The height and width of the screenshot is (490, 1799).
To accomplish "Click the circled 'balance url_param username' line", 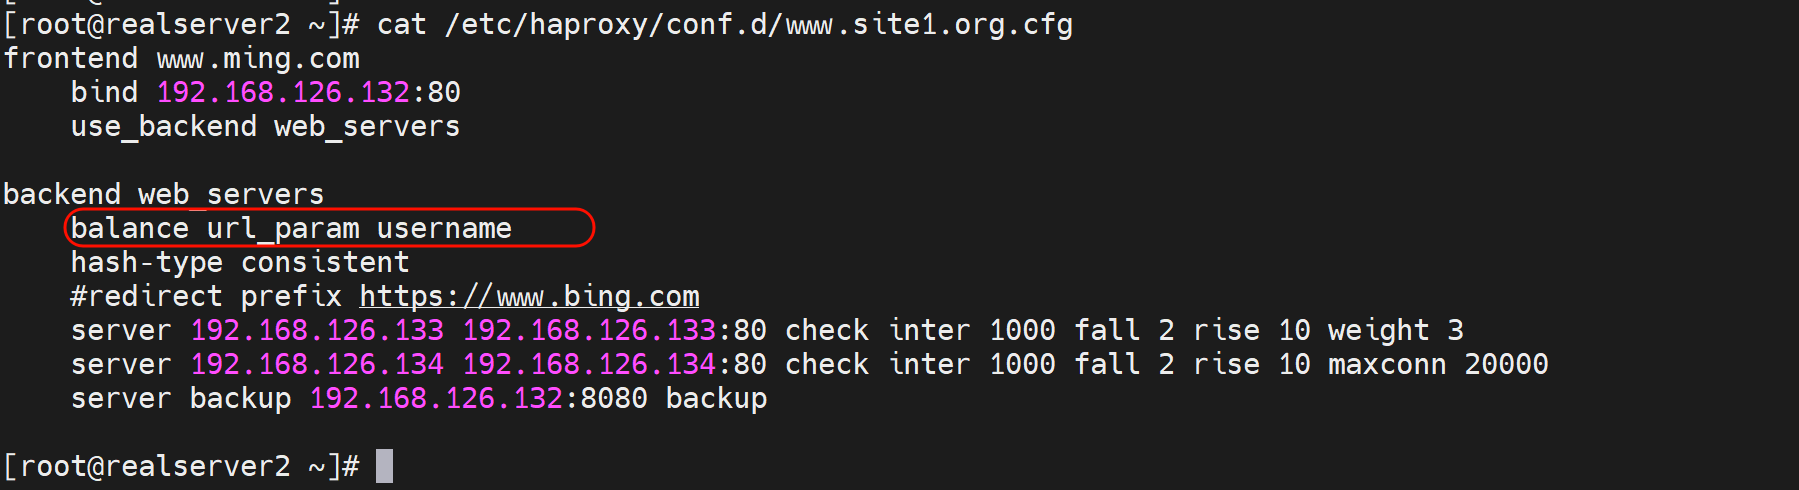I will point(291,228).
